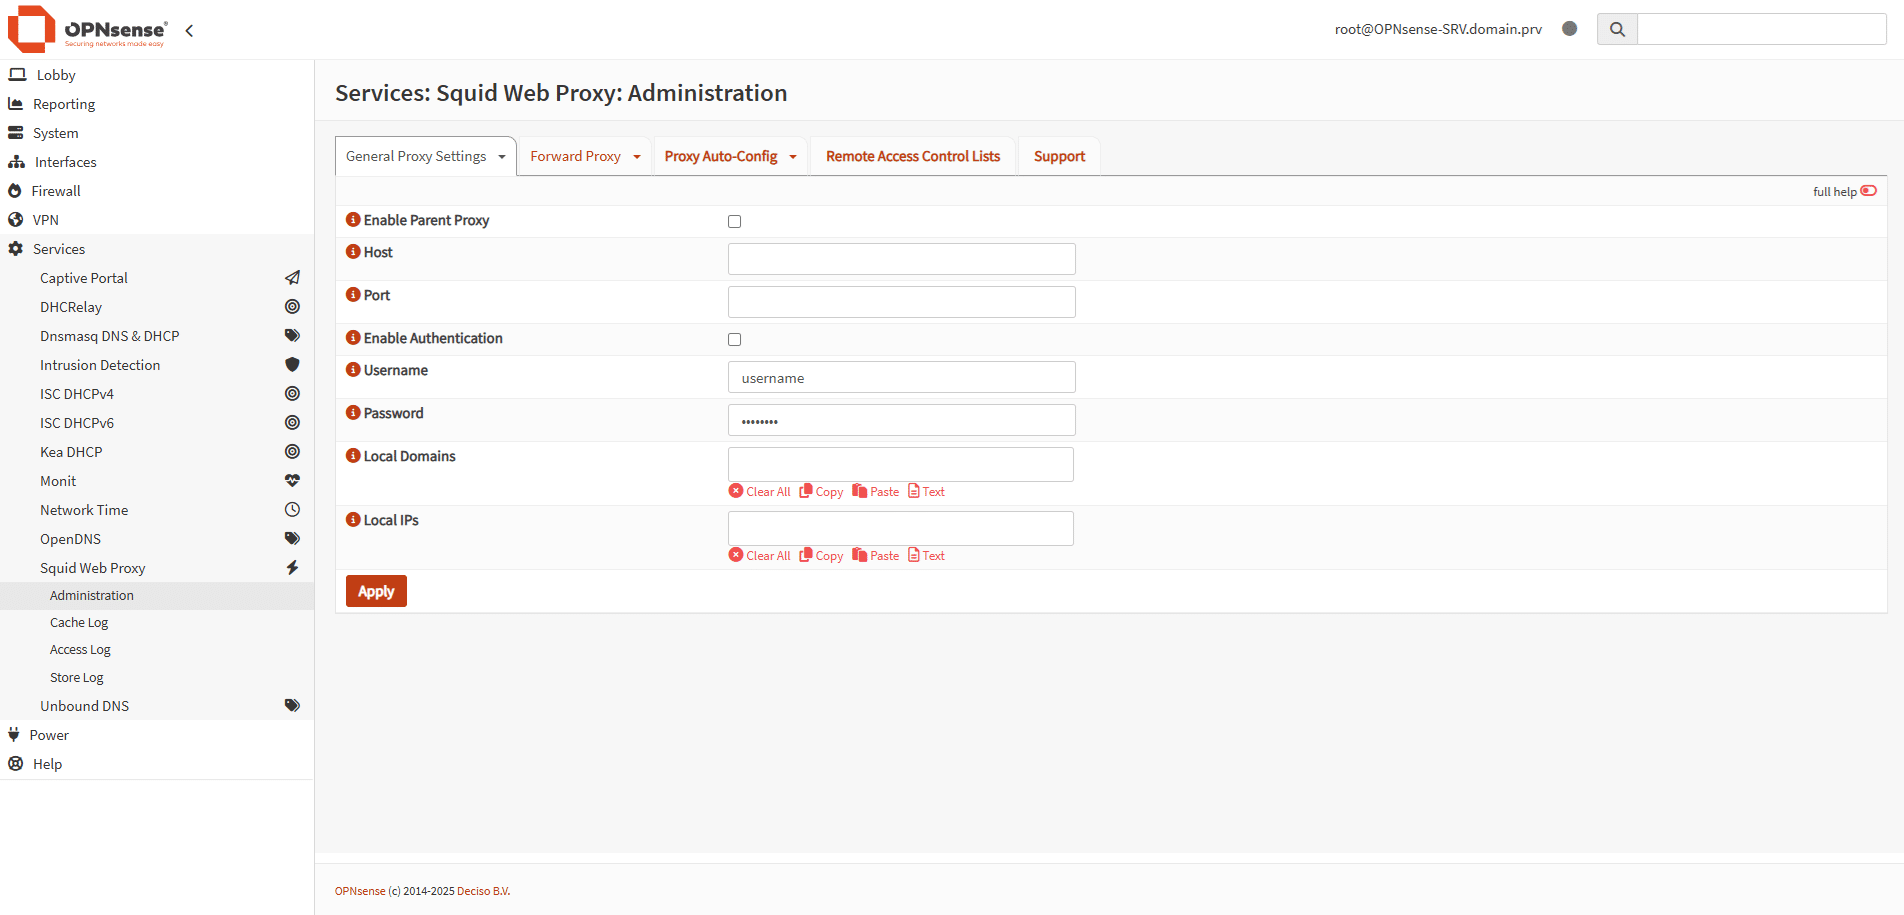This screenshot has height=915, width=1904.
Task: Click the Username input field
Action: pos(902,377)
